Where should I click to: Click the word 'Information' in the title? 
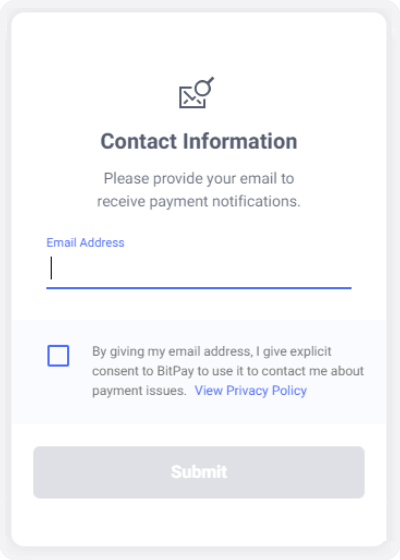click(240, 141)
